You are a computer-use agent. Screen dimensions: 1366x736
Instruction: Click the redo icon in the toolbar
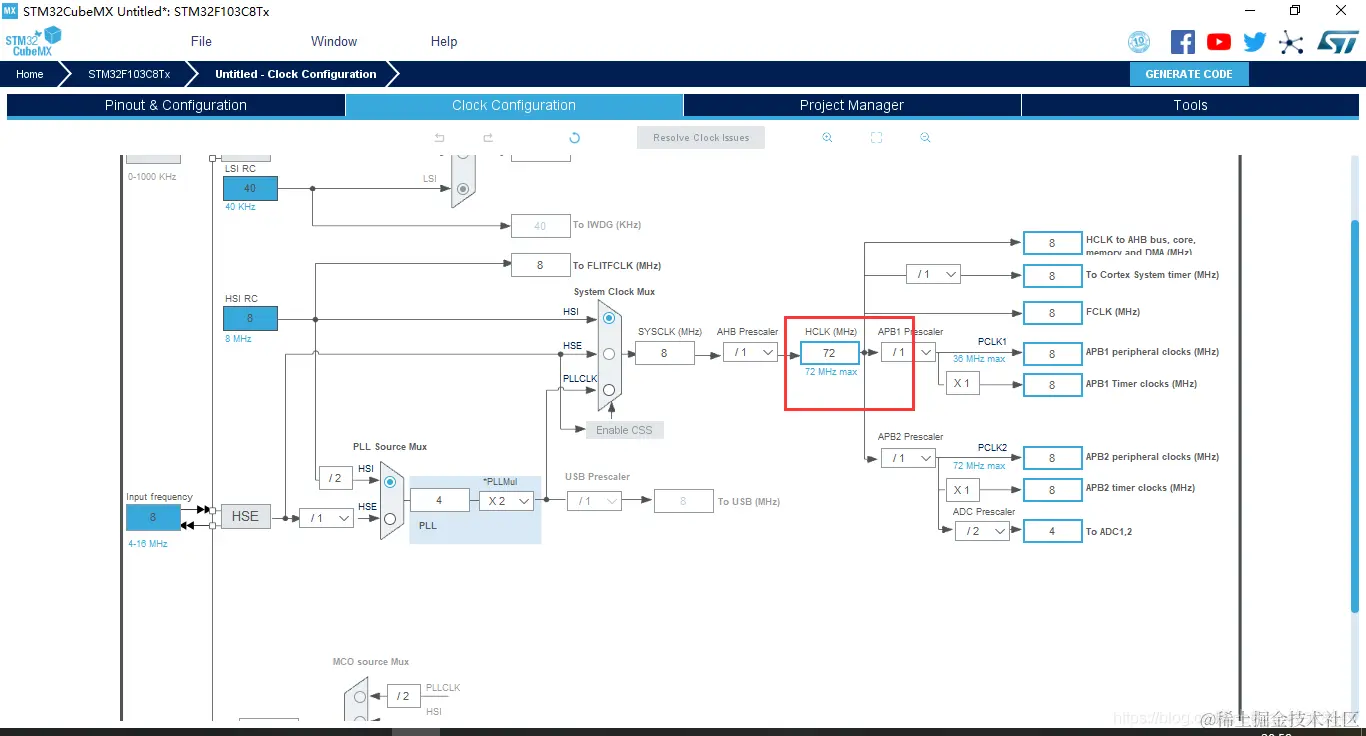(x=487, y=137)
